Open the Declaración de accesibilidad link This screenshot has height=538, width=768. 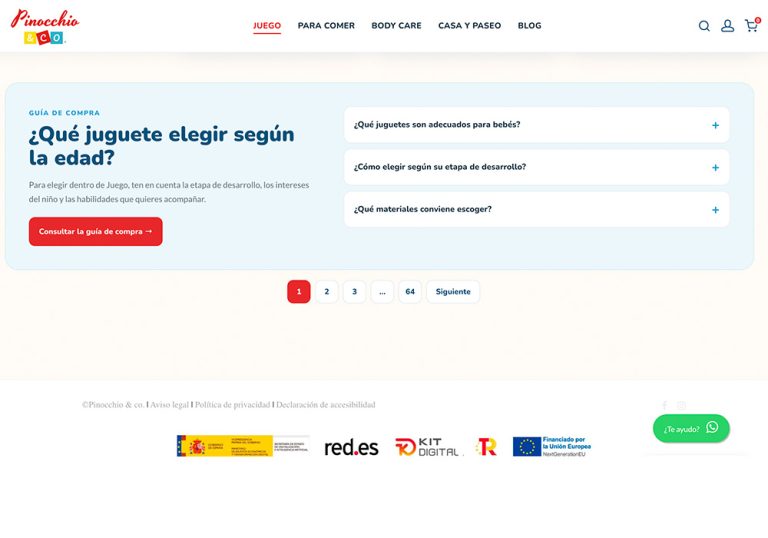pos(326,405)
